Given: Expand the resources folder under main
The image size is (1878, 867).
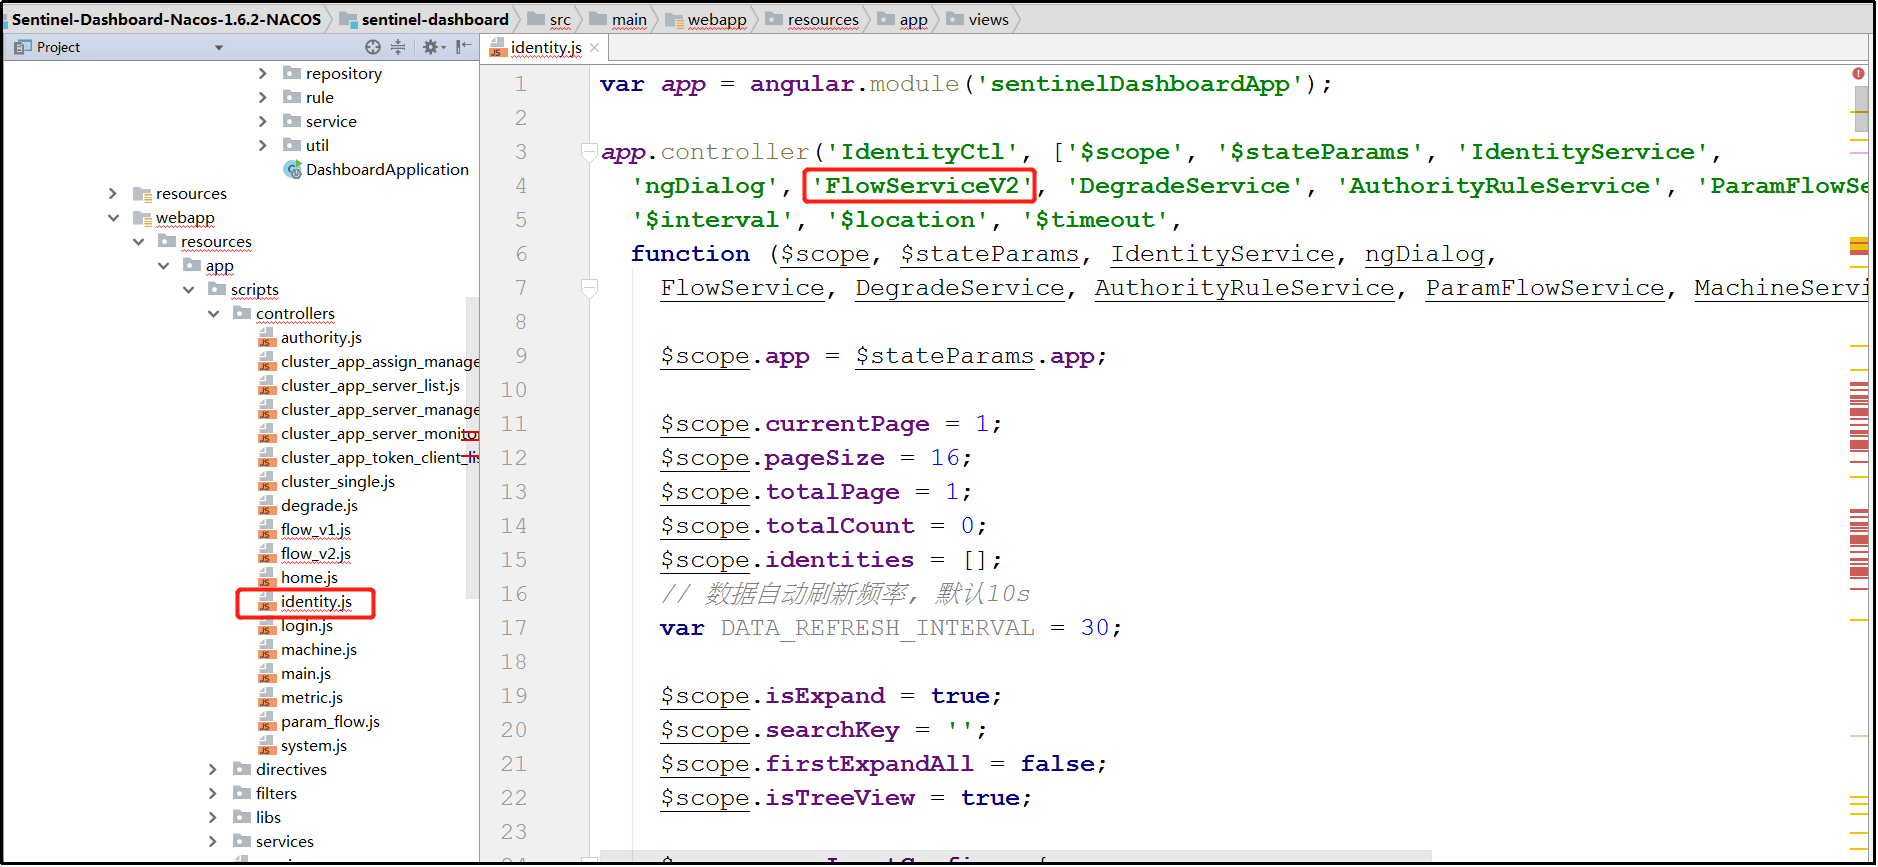Looking at the screenshot, I should point(112,193).
